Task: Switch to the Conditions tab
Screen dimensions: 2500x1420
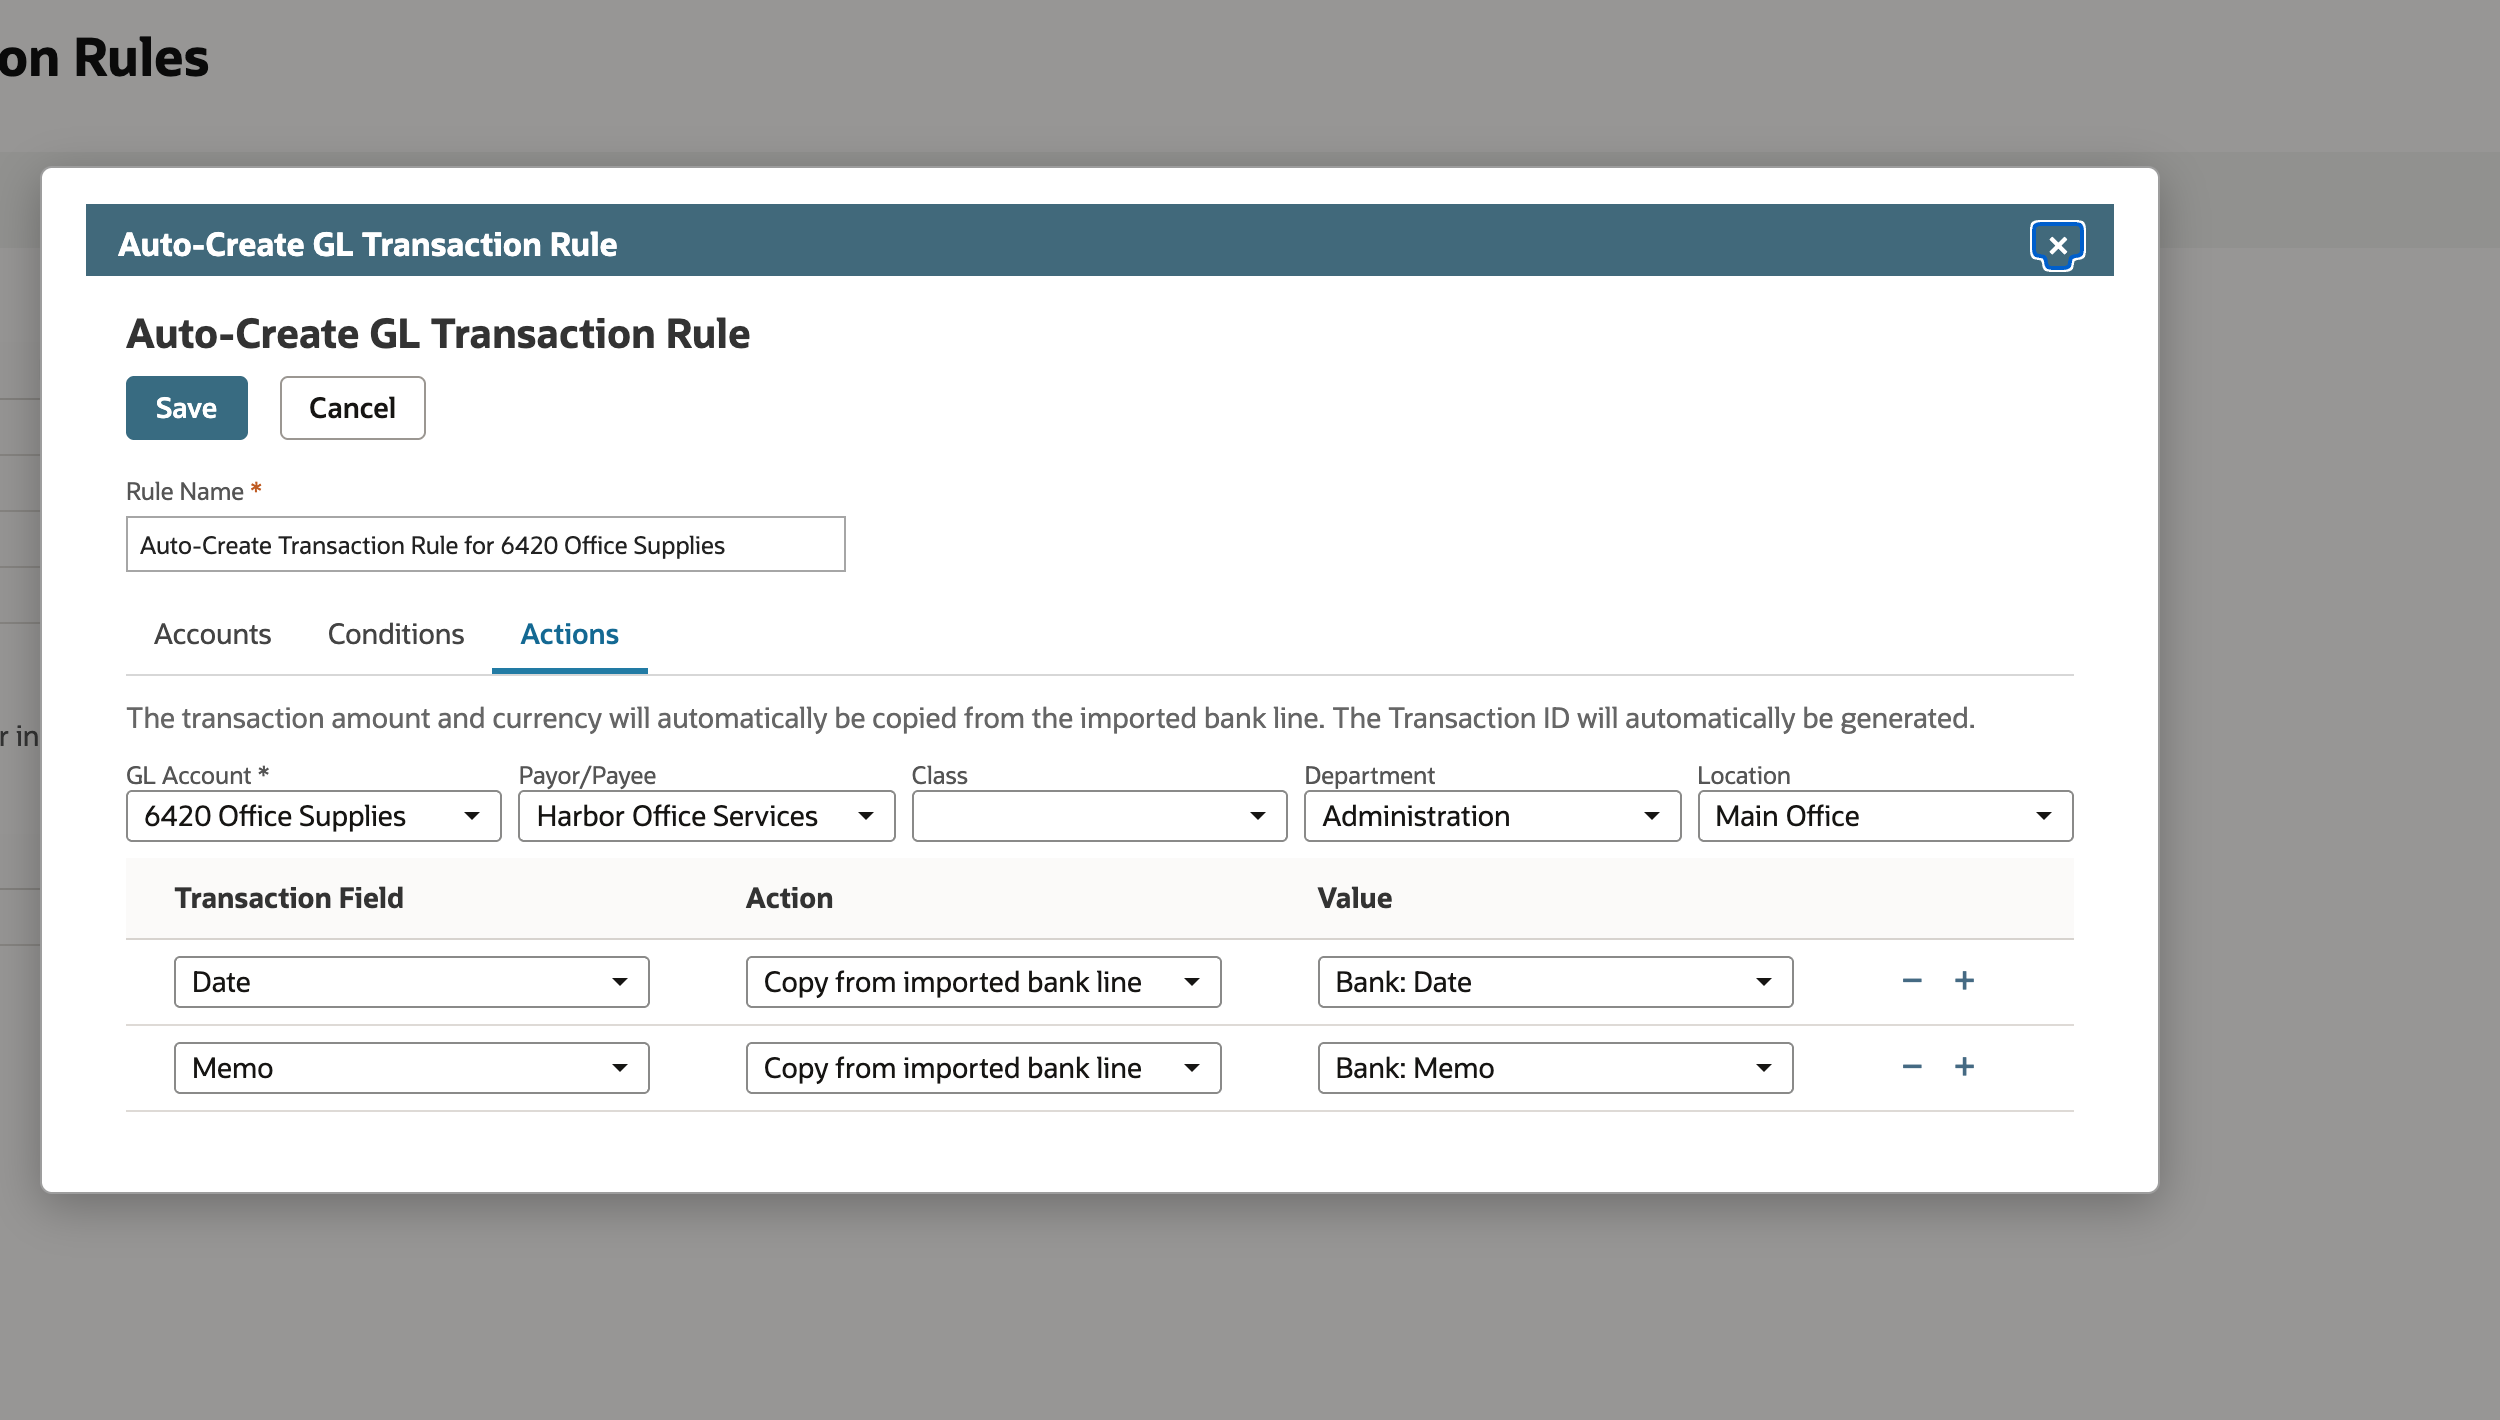Action: [396, 634]
